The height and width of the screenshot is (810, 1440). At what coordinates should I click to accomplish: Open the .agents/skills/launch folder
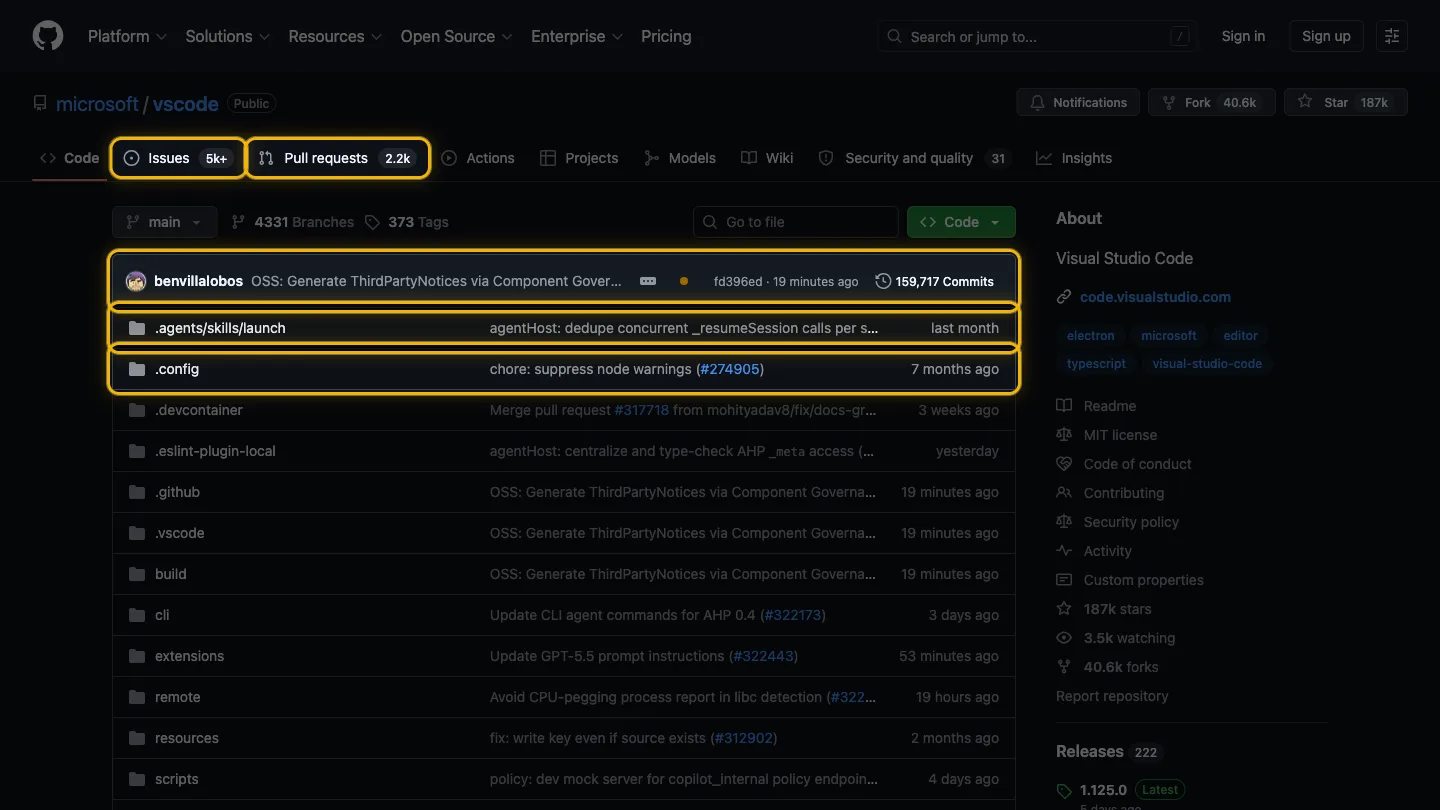pos(220,328)
